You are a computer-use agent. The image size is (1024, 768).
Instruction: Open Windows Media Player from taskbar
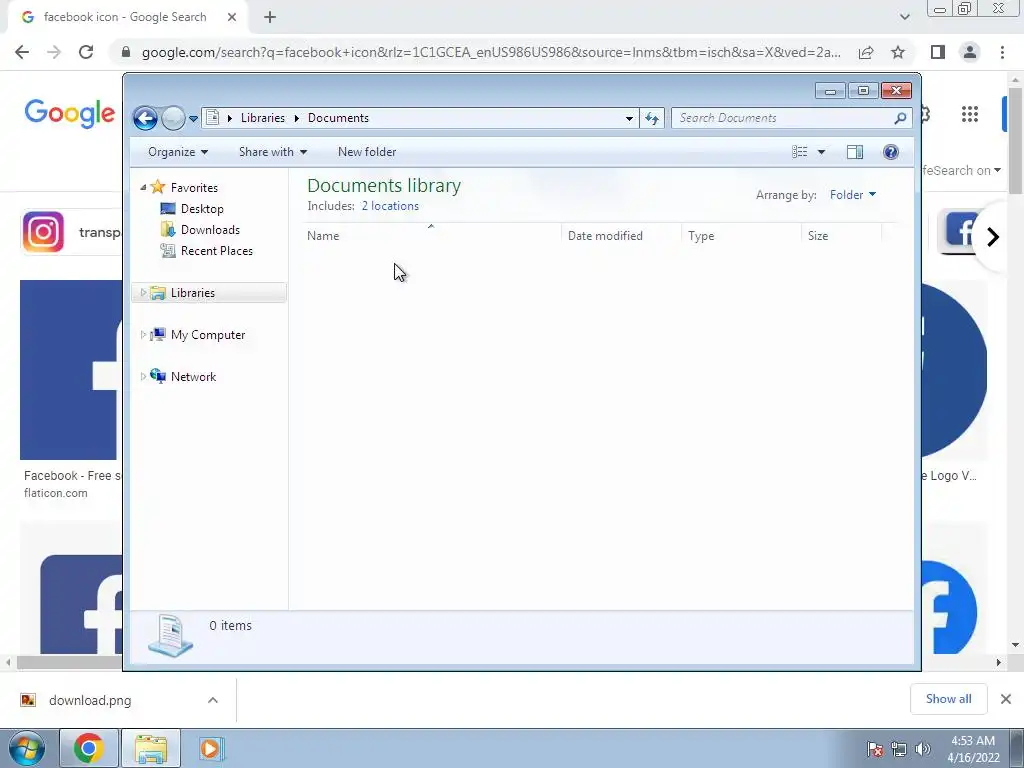(x=211, y=748)
